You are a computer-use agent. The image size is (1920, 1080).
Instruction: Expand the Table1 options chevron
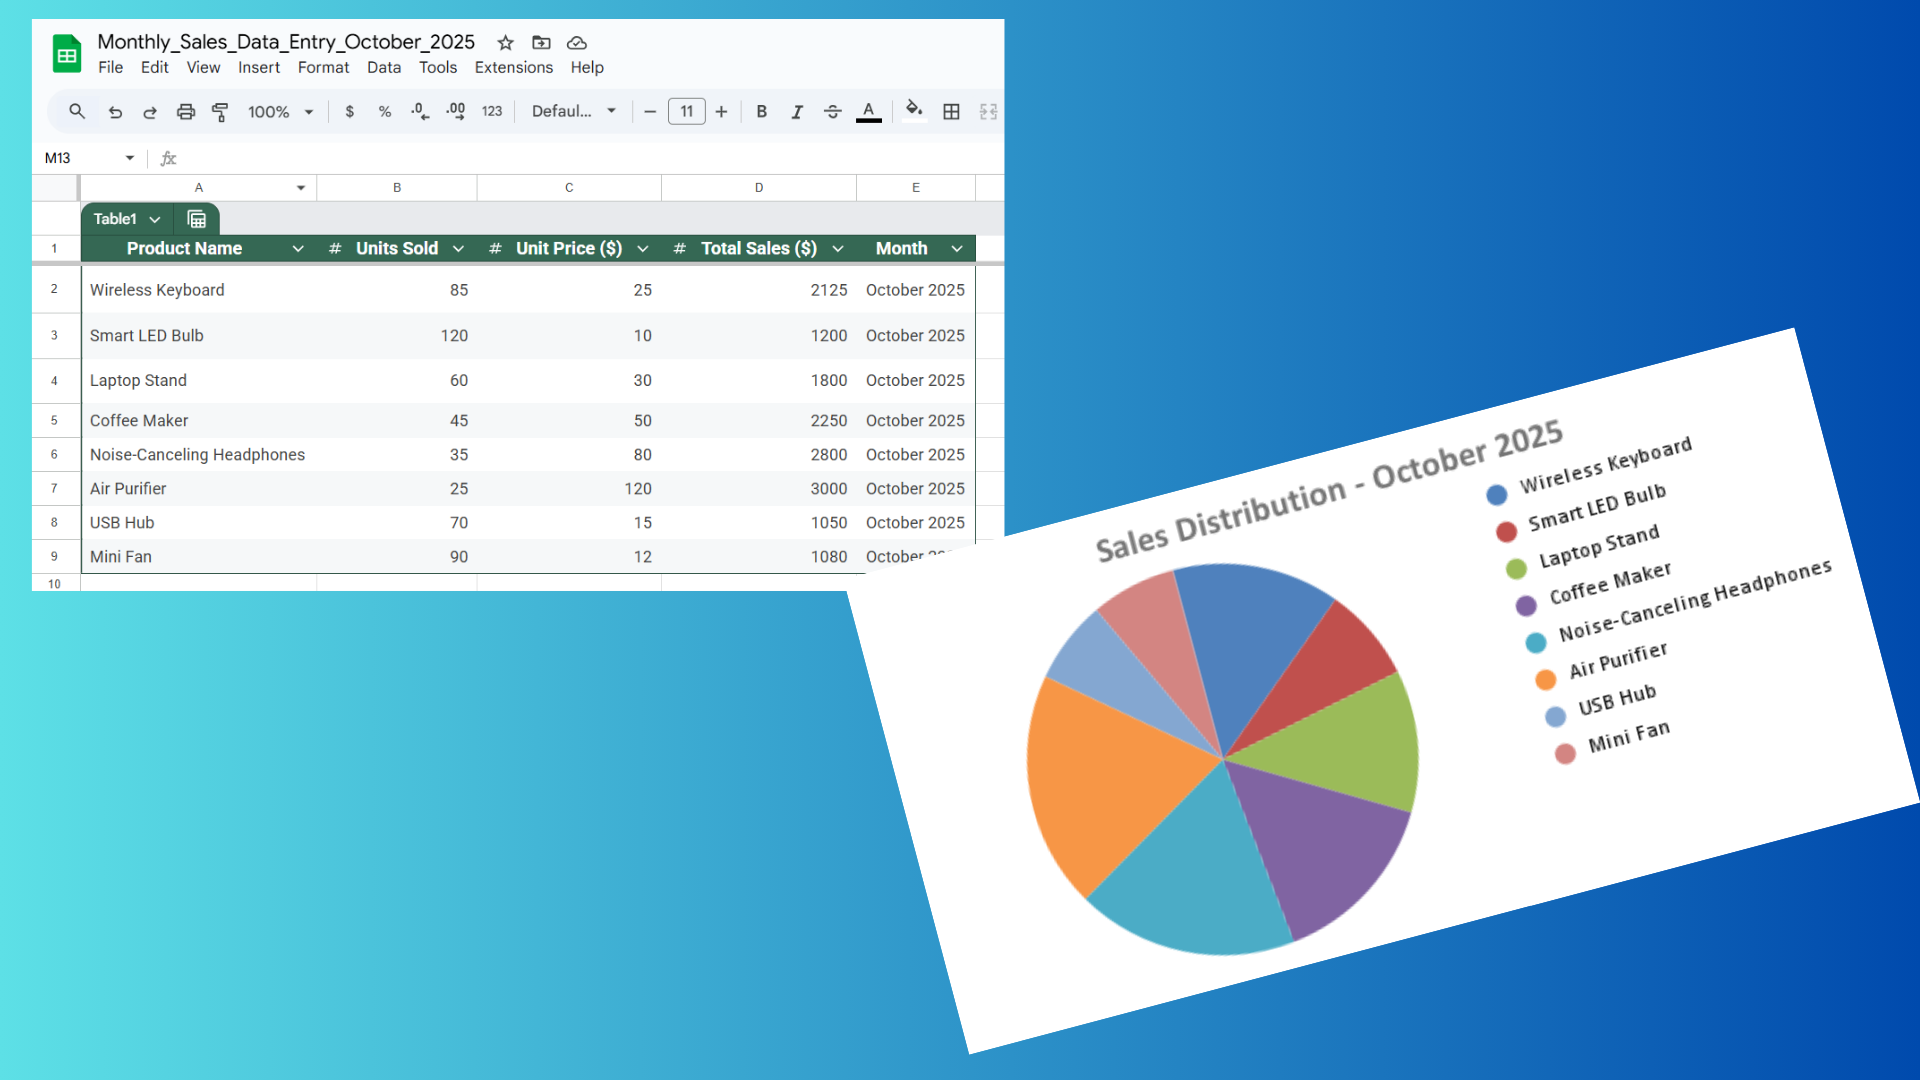(155, 219)
